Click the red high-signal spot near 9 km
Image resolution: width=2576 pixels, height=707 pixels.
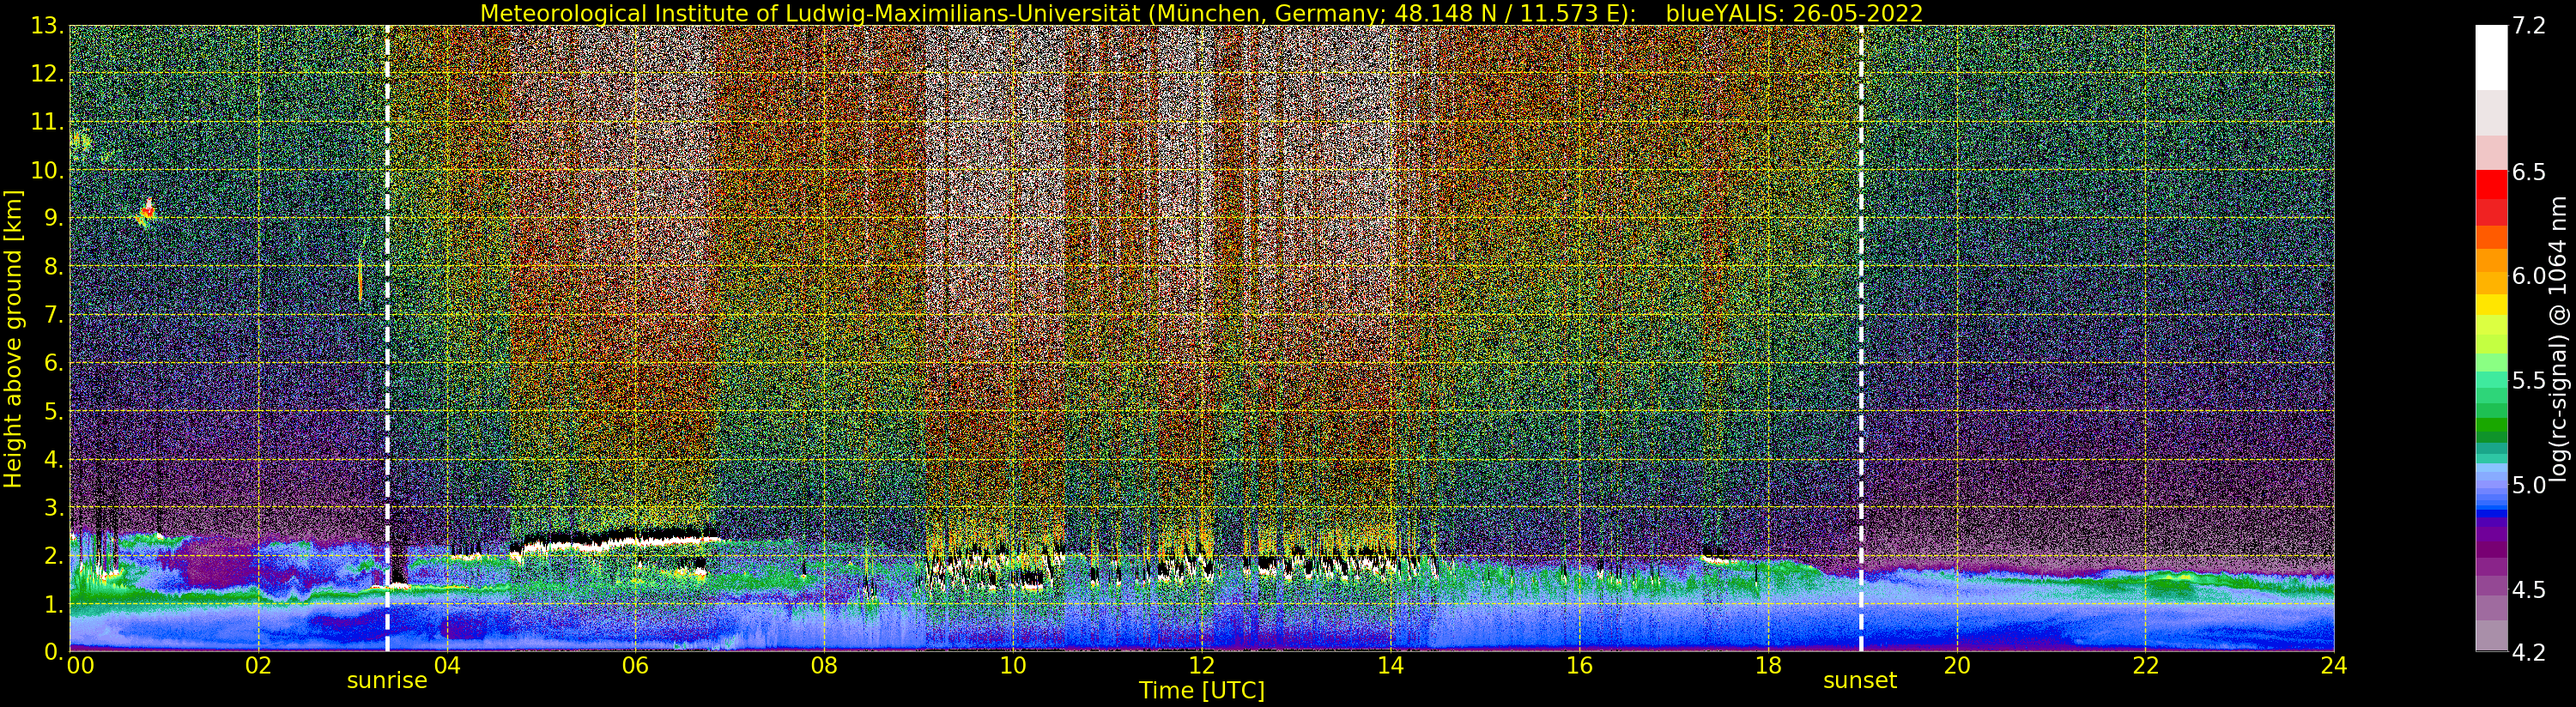tap(147, 211)
